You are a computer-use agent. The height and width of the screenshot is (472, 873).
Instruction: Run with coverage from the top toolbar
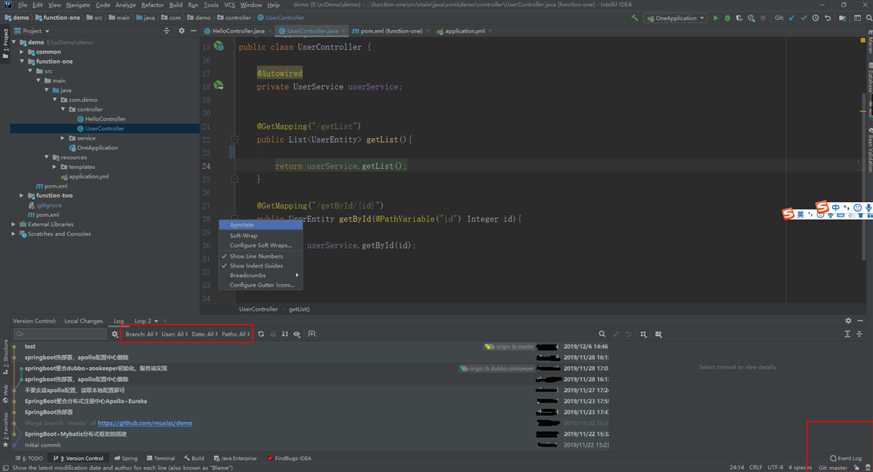[x=739, y=18]
